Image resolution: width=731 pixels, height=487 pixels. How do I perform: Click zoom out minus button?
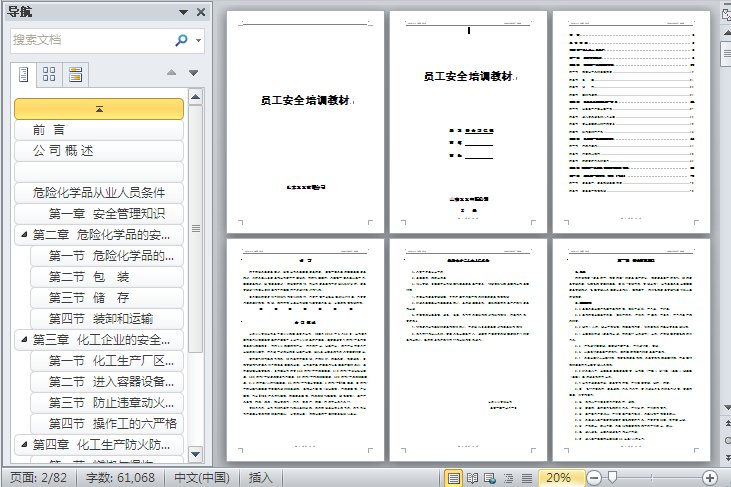(594, 478)
